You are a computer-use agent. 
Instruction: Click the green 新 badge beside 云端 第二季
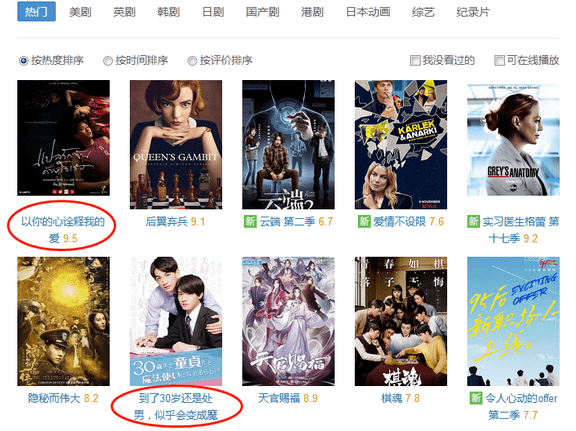[x=250, y=222]
